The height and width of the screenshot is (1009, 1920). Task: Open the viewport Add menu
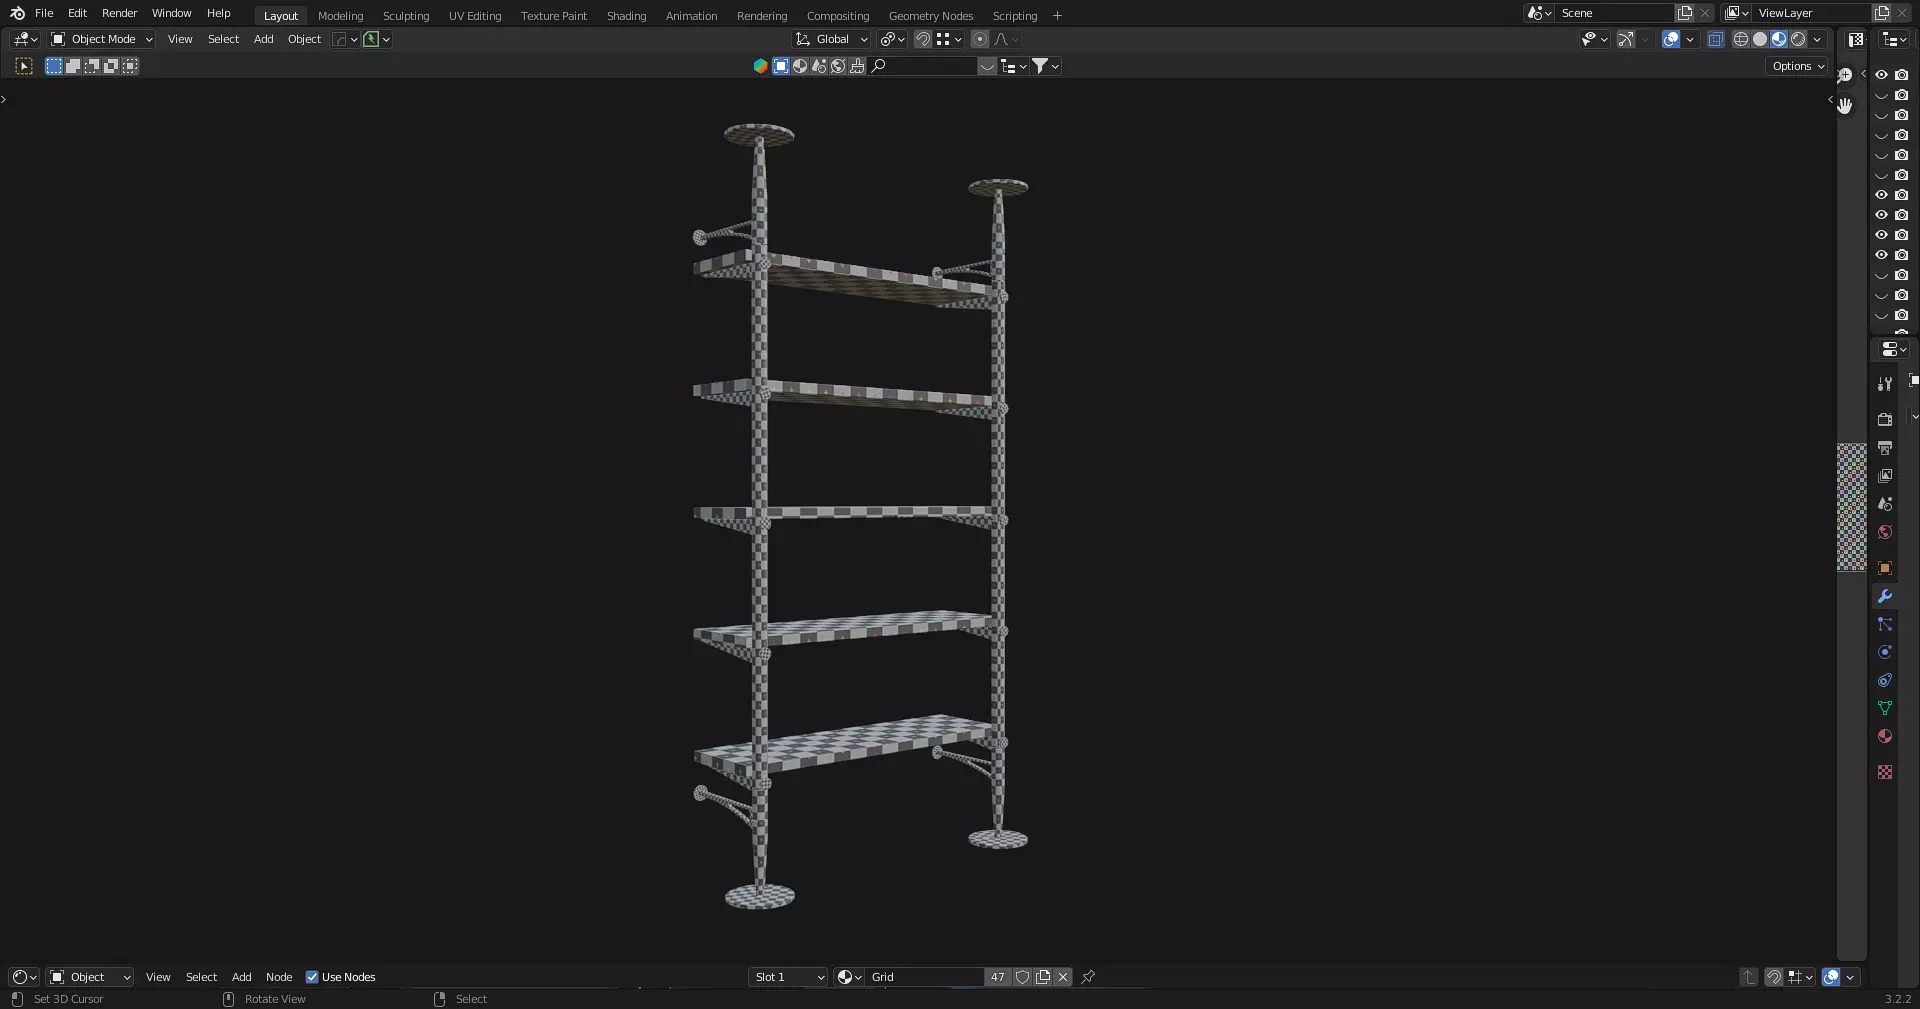263,39
